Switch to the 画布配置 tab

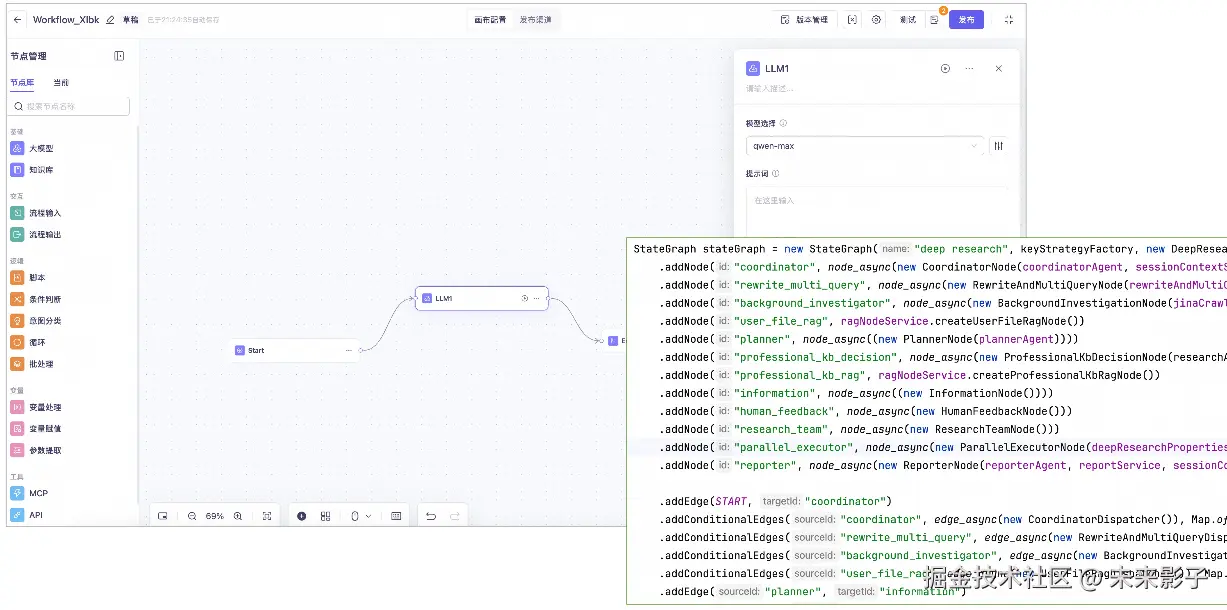point(490,20)
